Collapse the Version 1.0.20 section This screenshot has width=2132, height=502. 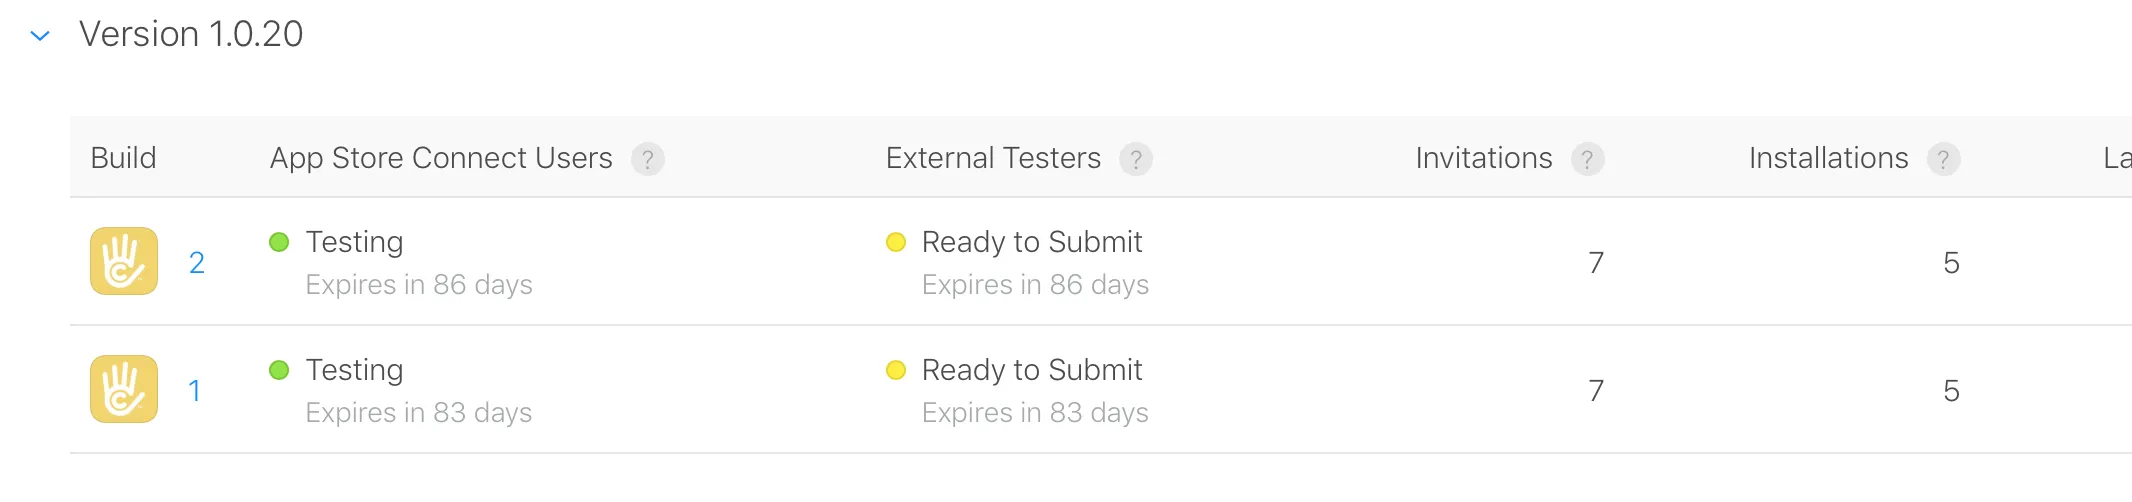pos(40,36)
